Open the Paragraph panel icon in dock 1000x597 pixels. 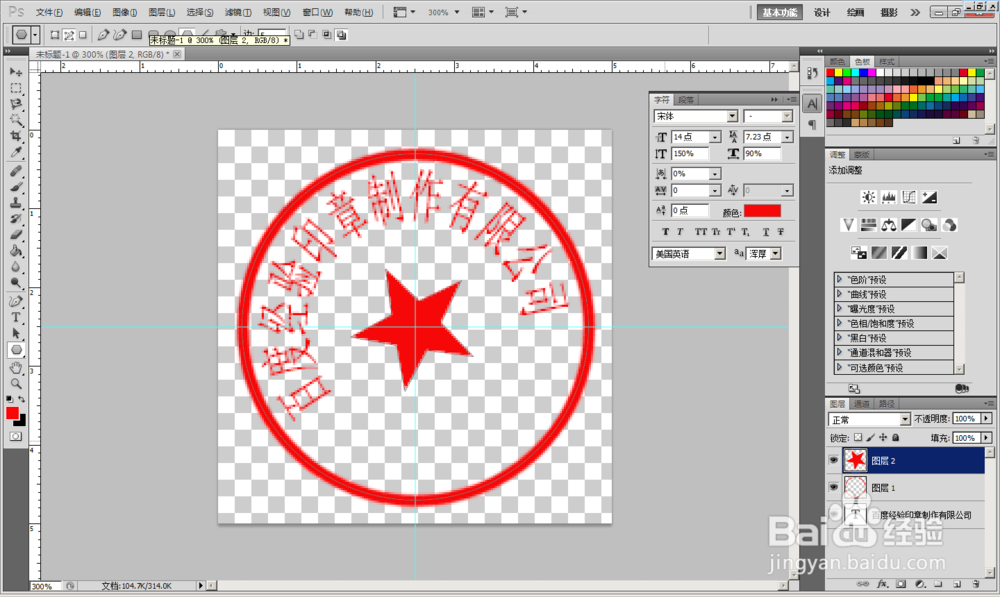[812, 124]
